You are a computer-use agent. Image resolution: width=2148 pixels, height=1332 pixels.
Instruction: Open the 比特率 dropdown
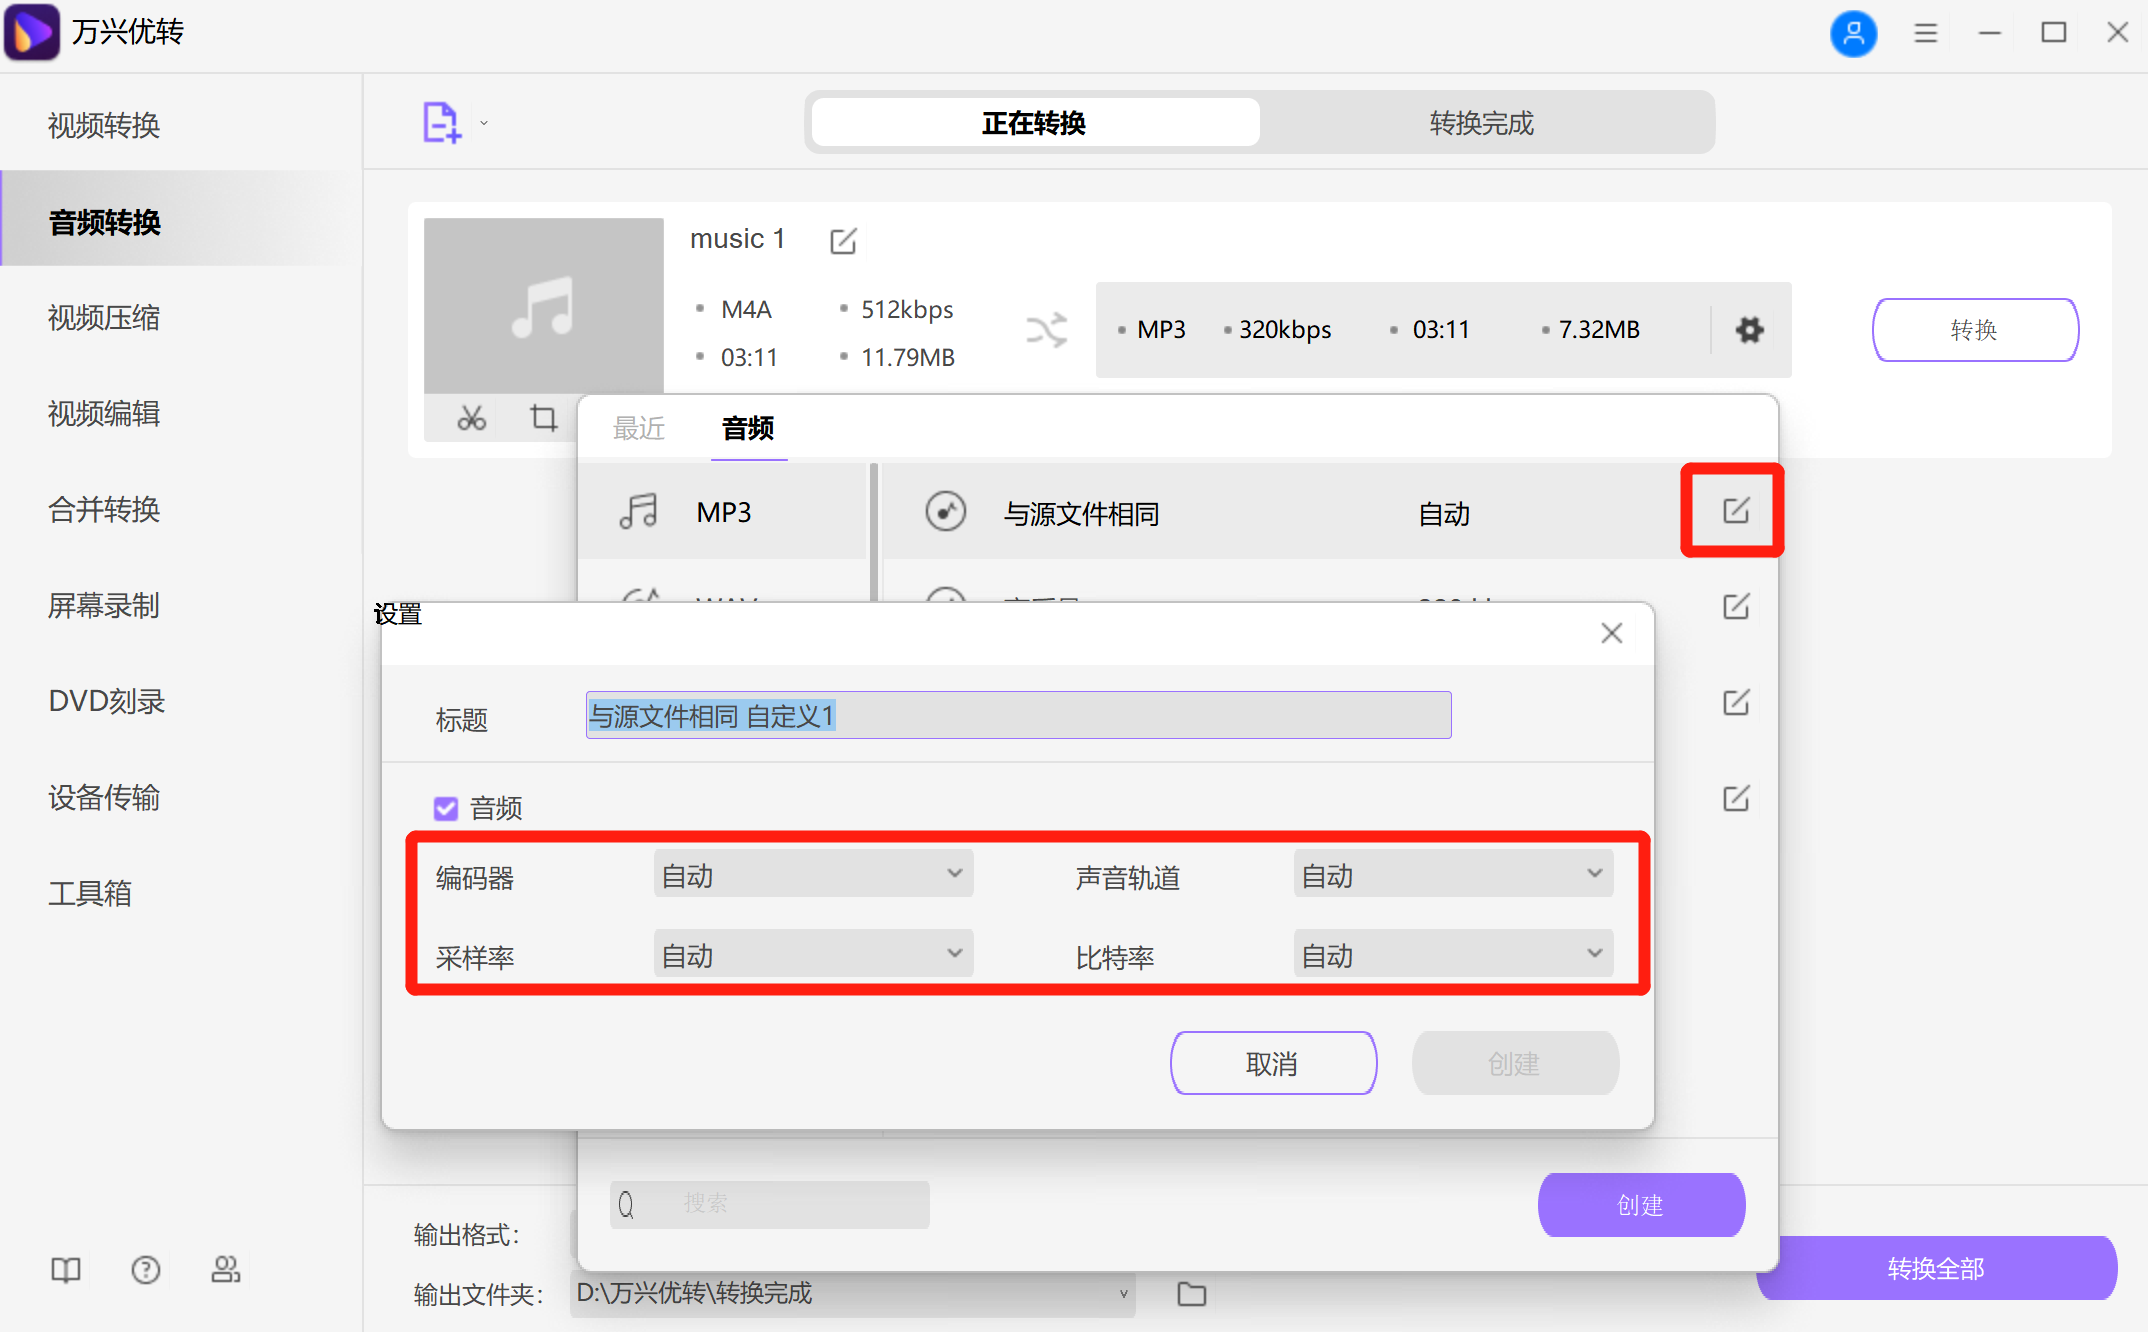click(1451, 953)
